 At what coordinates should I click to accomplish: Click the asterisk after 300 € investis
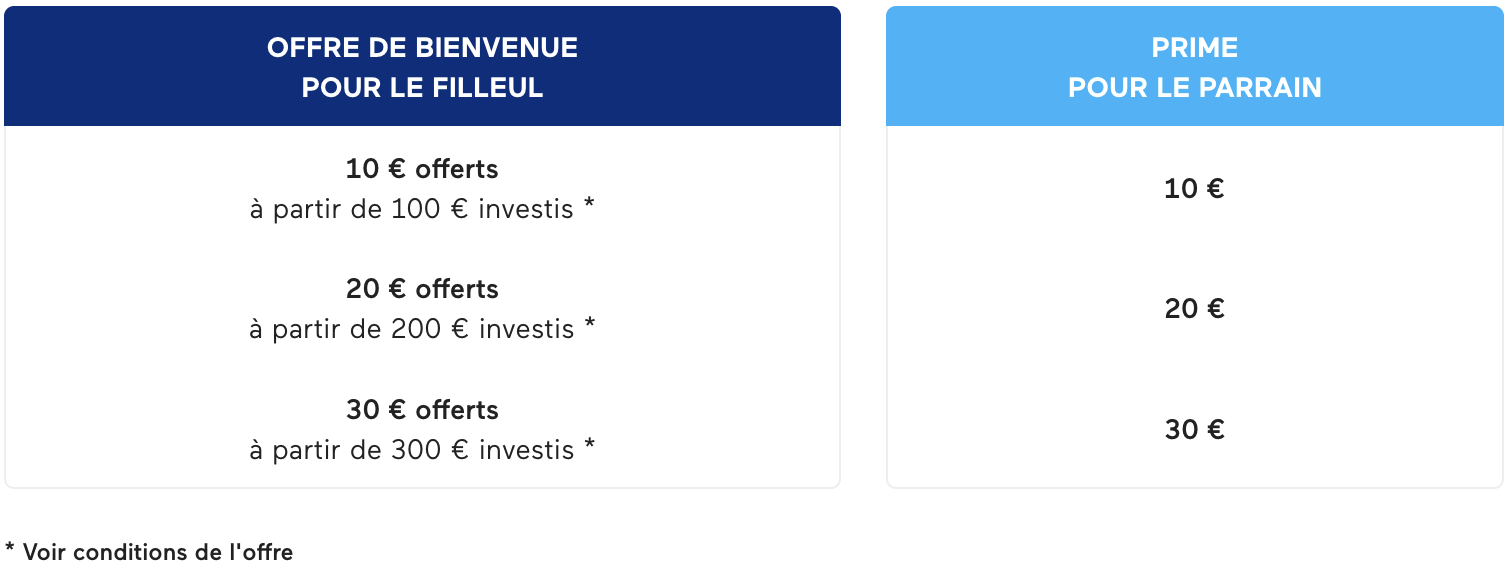pyautogui.click(x=589, y=446)
